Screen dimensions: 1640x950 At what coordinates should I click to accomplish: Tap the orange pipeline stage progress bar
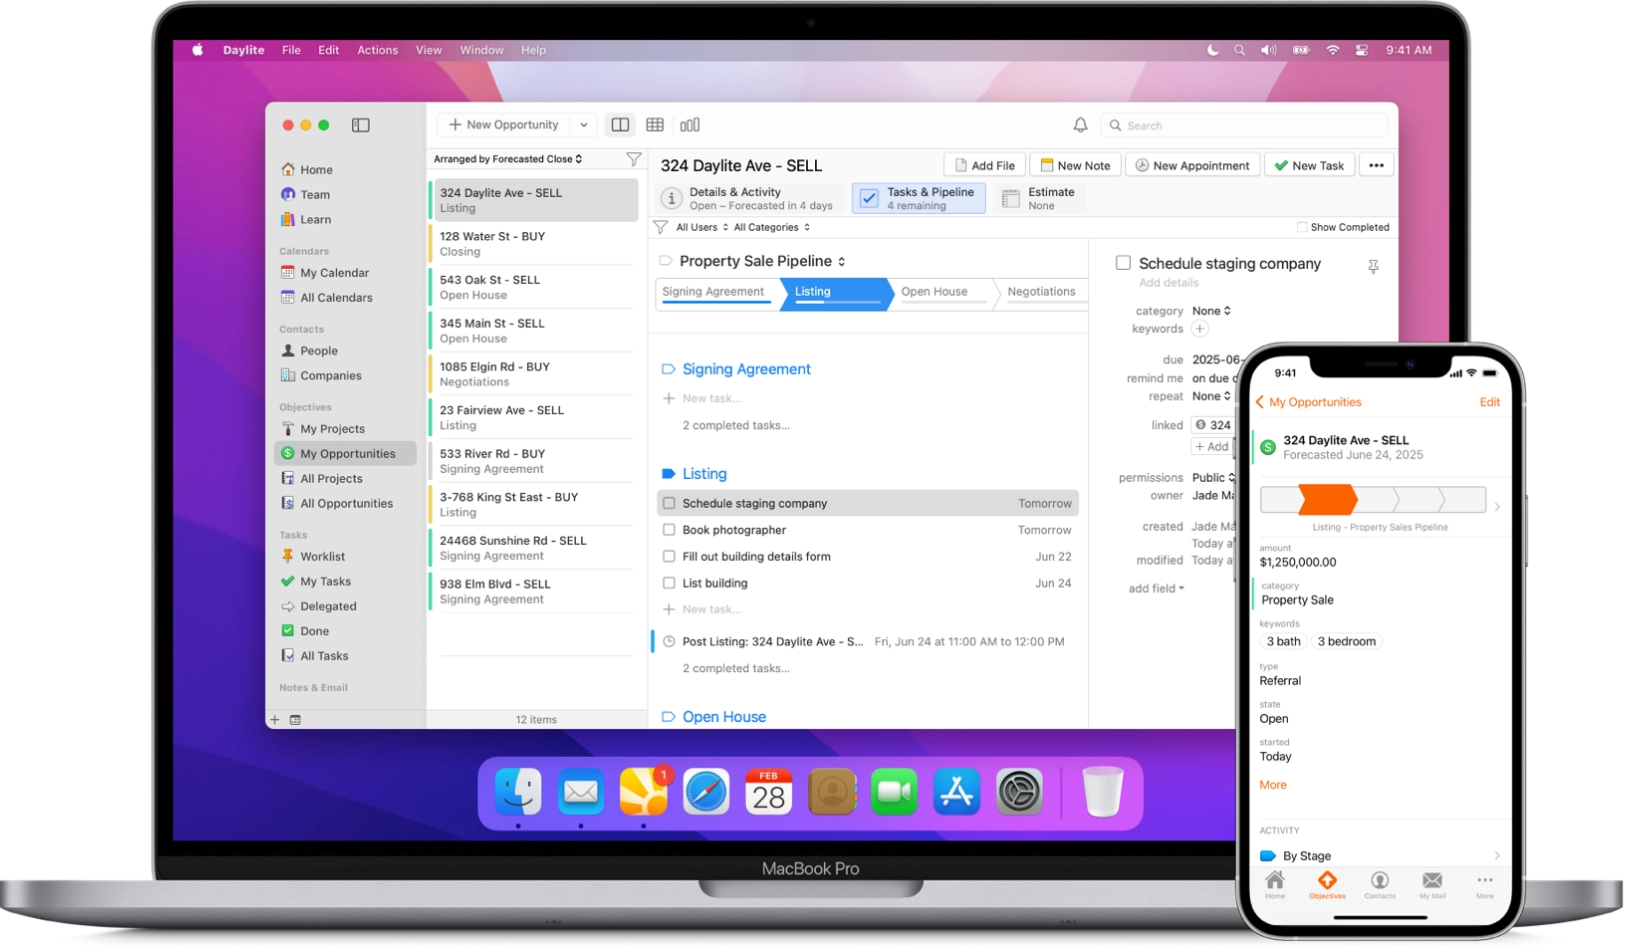coord(1327,499)
